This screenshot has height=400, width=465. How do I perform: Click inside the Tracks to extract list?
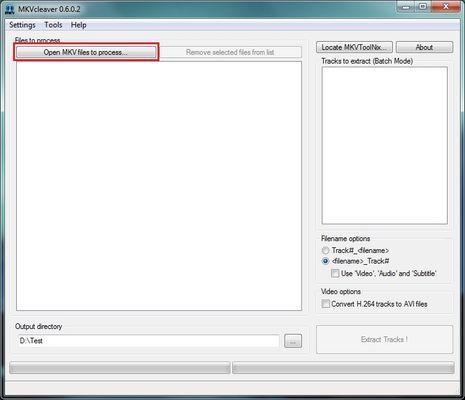tap(385, 146)
